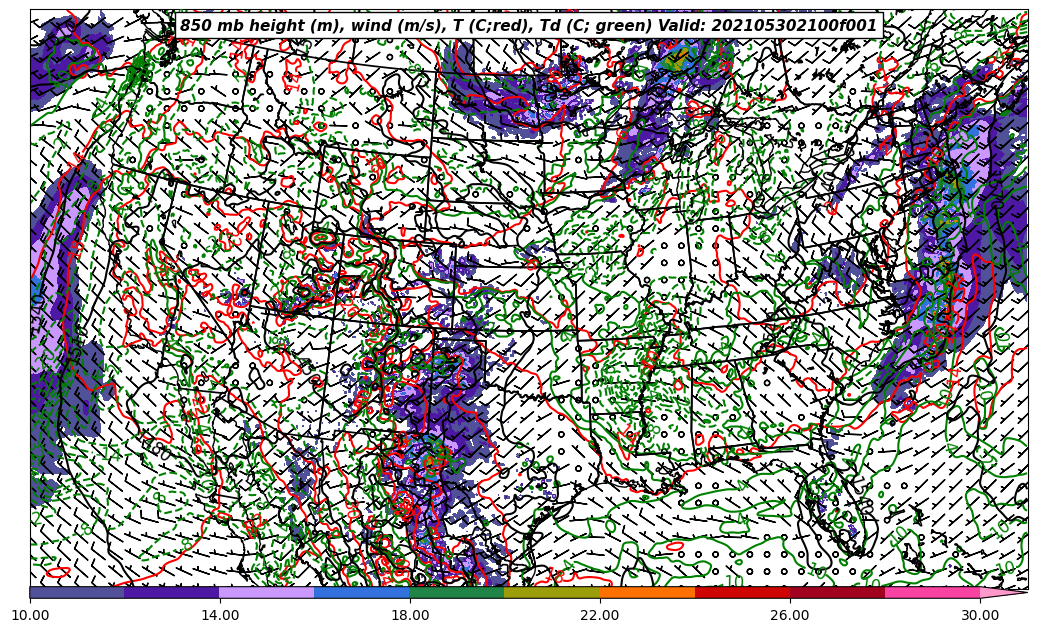Click the blue 16–18 colorbar segment
1037x632 pixels.
point(362,593)
